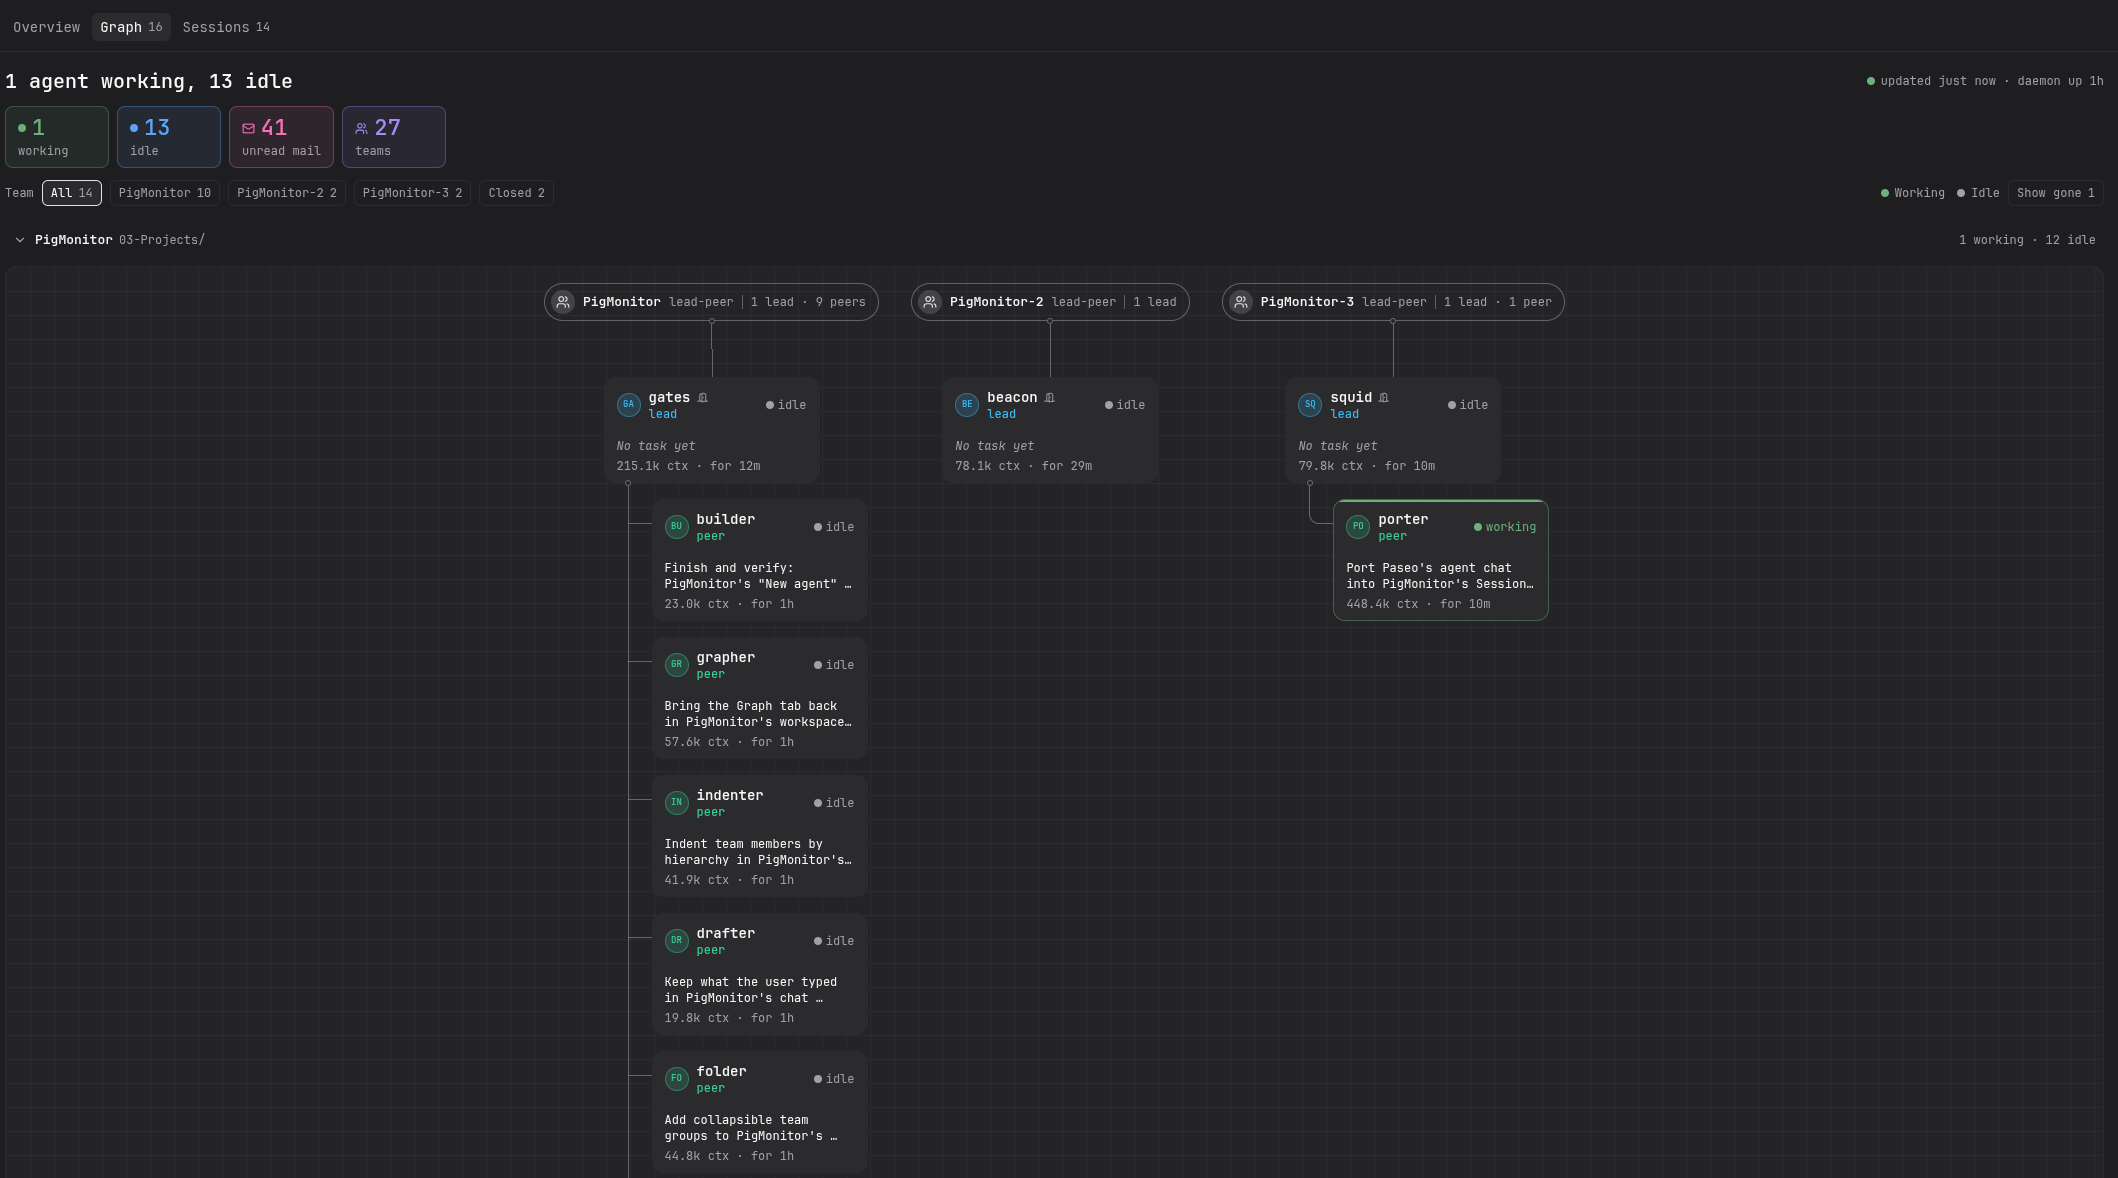Image resolution: width=2118 pixels, height=1178 pixels.
Task: Click the GR avatar on grapher card
Action: (x=677, y=665)
